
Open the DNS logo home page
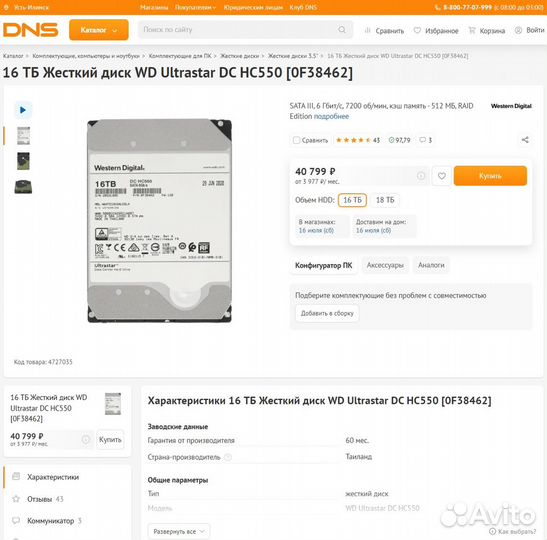(x=31, y=30)
